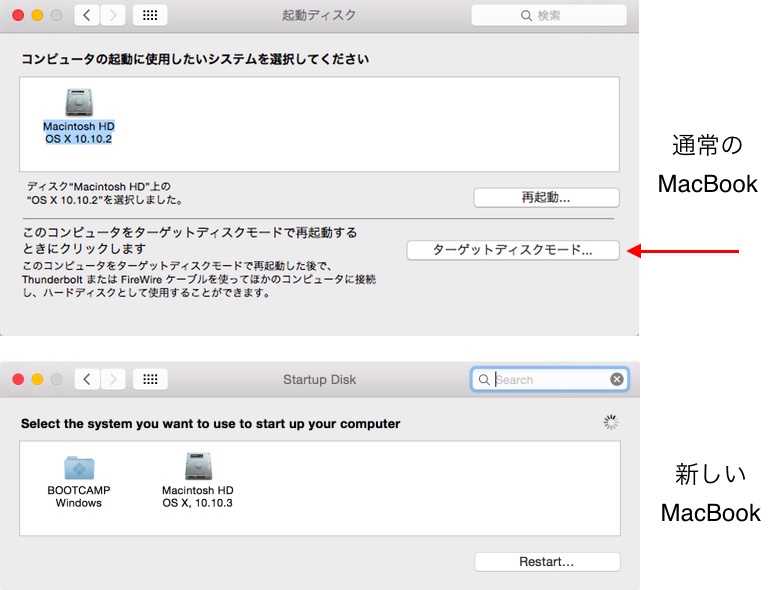The height and width of the screenshot is (590, 780).
Task: Click the 'OS X, 10.10.3' label text
Action: [x=197, y=503]
